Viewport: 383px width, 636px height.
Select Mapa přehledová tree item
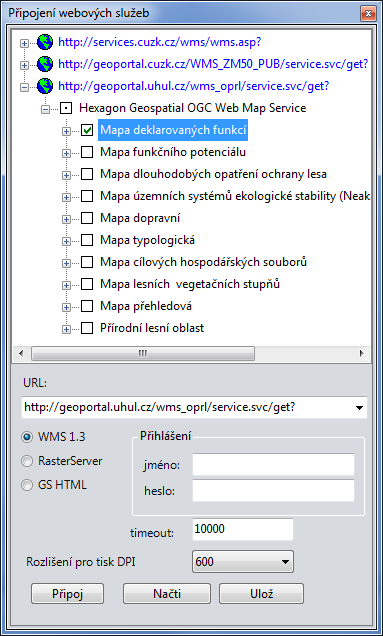tap(146, 306)
